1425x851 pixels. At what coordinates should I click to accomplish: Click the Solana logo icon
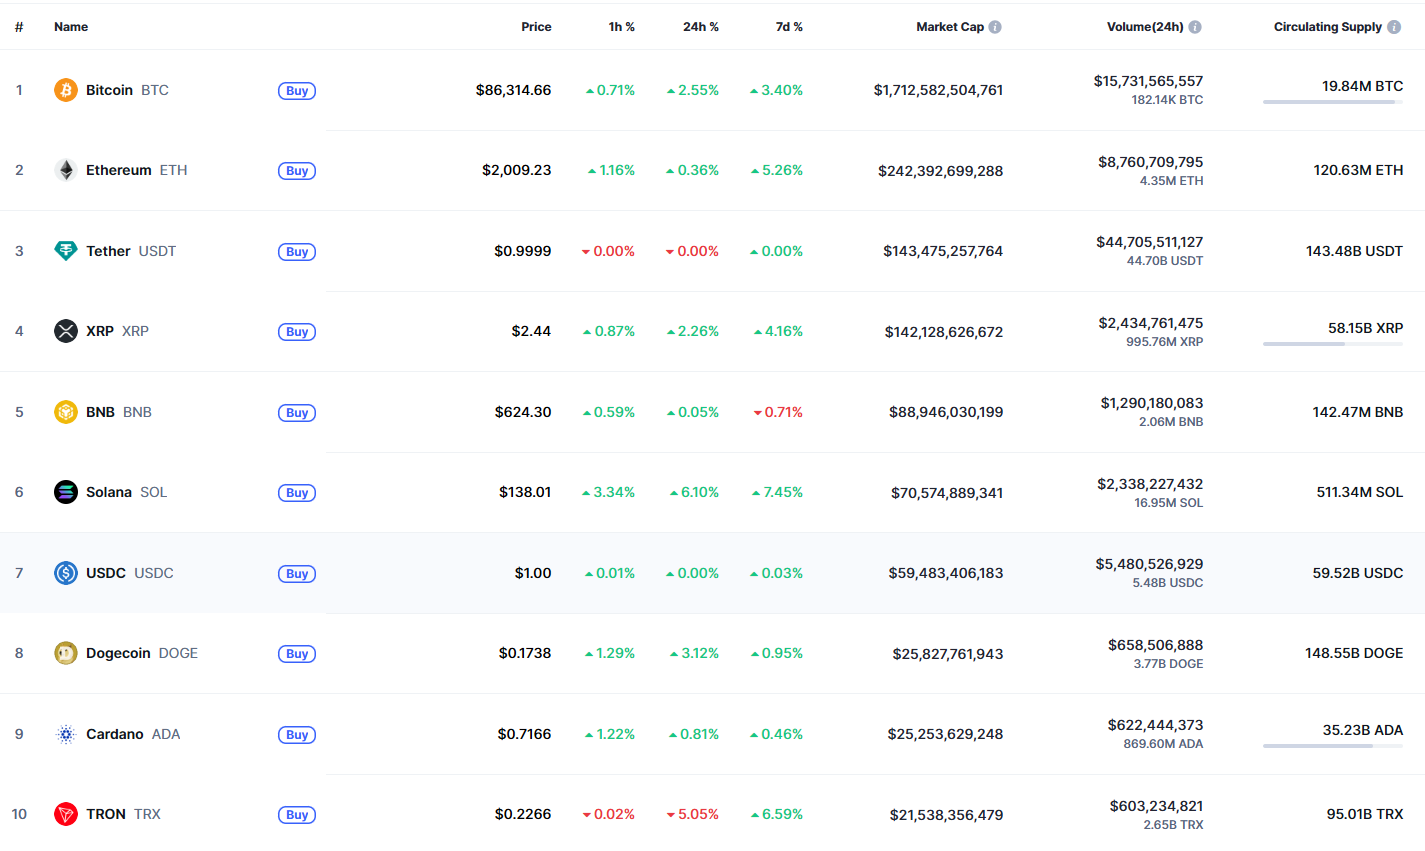tap(66, 492)
